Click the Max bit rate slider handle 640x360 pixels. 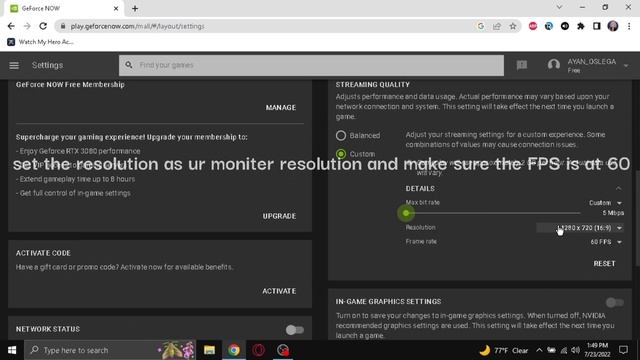(406, 213)
